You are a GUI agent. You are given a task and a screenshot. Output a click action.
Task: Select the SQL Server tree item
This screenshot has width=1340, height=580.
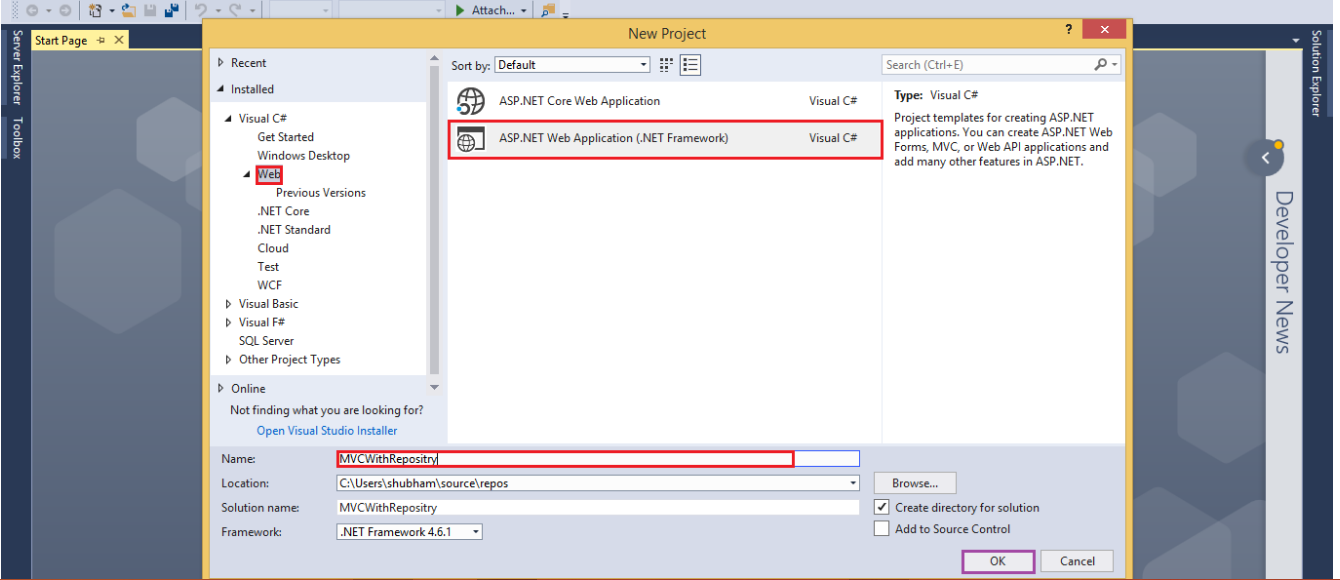tap(266, 341)
